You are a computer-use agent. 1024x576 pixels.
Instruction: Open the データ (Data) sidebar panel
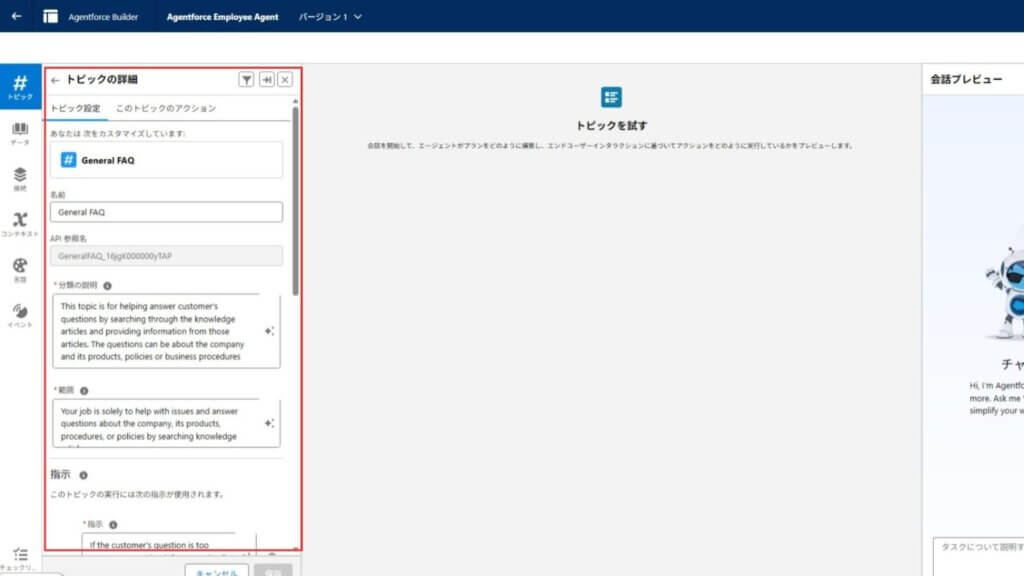pos(20,133)
